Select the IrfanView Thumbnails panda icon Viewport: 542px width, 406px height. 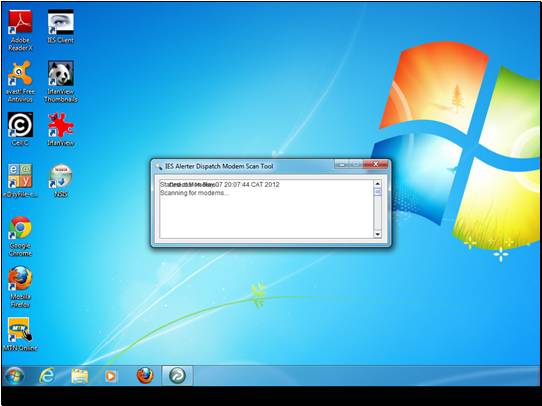(x=60, y=82)
